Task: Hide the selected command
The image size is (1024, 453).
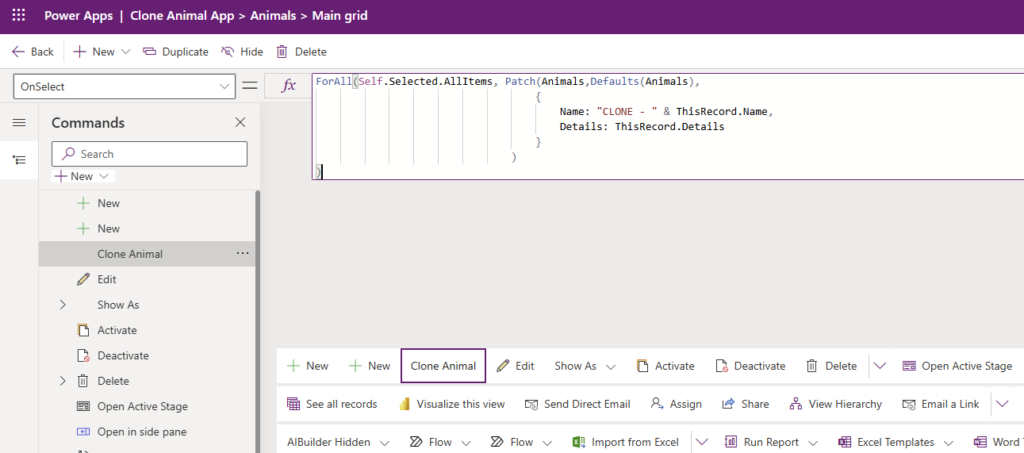Action: click(x=242, y=52)
